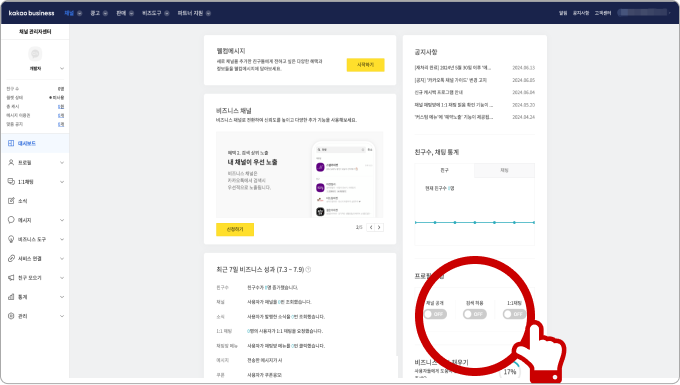Select 비즈도구 in top navigation
The width and height of the screenshot is (680, 385).
coord(152,13)
